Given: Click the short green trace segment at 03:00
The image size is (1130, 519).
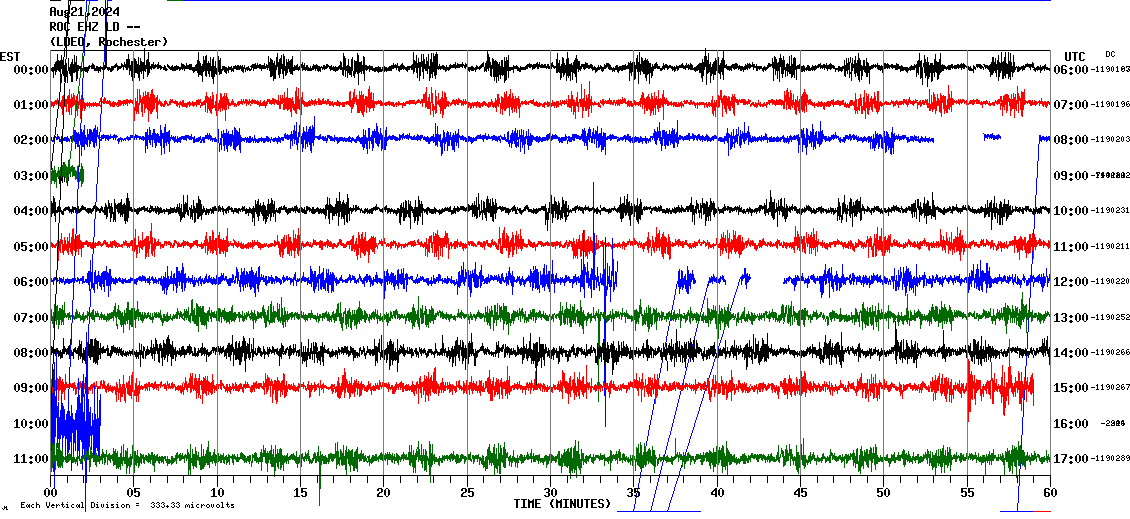Looking at the screenshot, I should click(x=67, y=174).
